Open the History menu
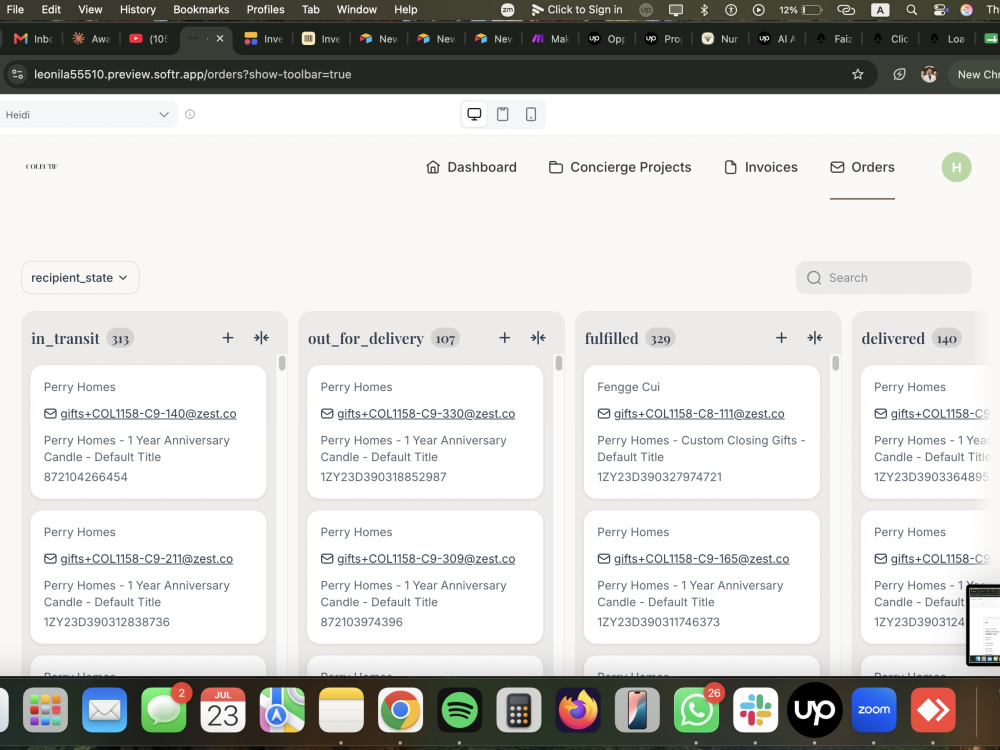1000x750 pixels. tap(138, 10)
